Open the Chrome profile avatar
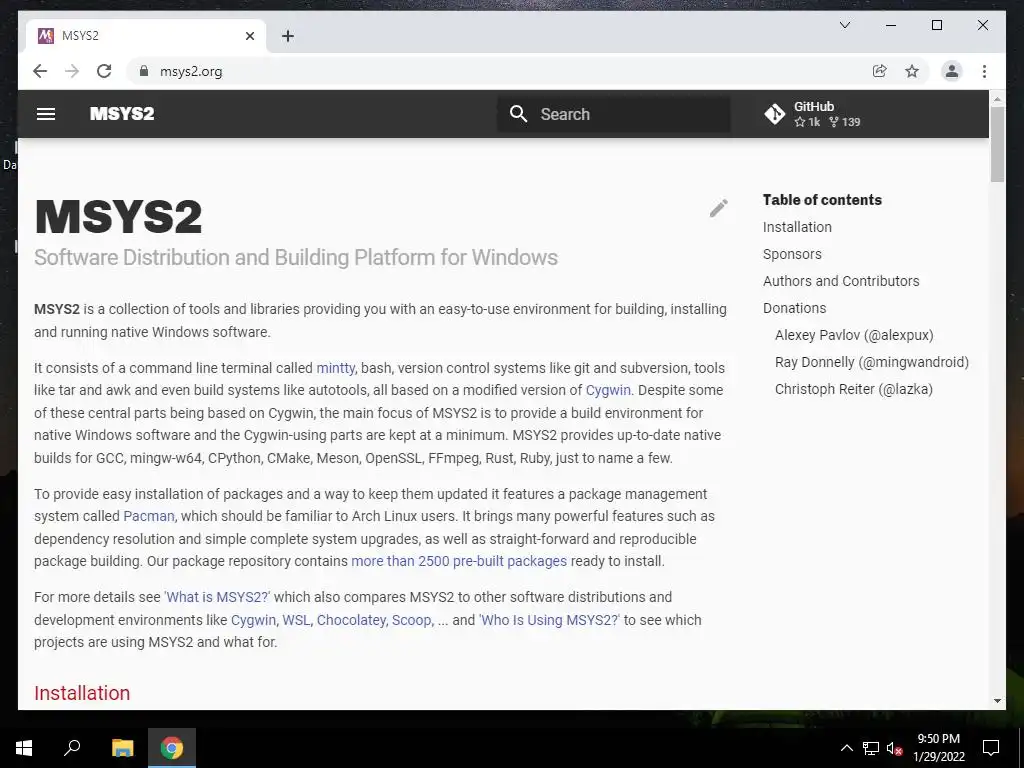Image resolution: width=1024 pixels, height=768 pixels. click(952, 71)
